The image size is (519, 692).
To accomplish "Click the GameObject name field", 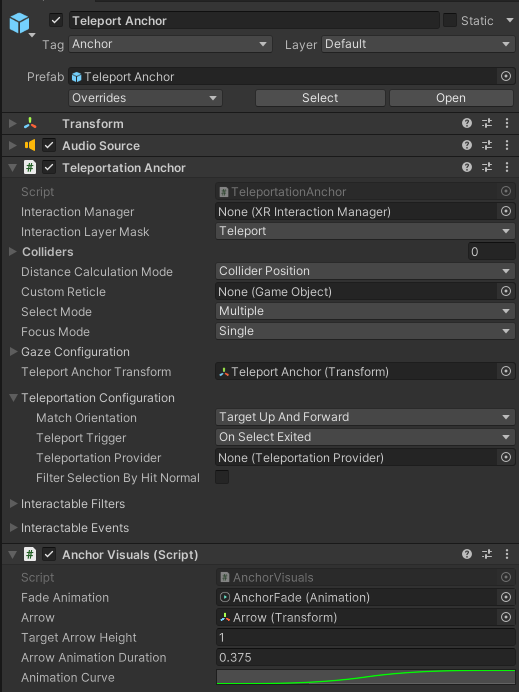I will click(x=254, y=21).
